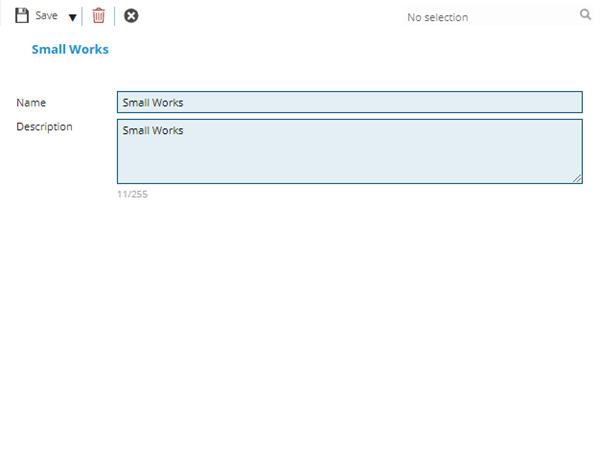The height and width of the screenshot is (461, 600).
Task: Expand the Save options dropdown arrow
Action: [72, 17]
